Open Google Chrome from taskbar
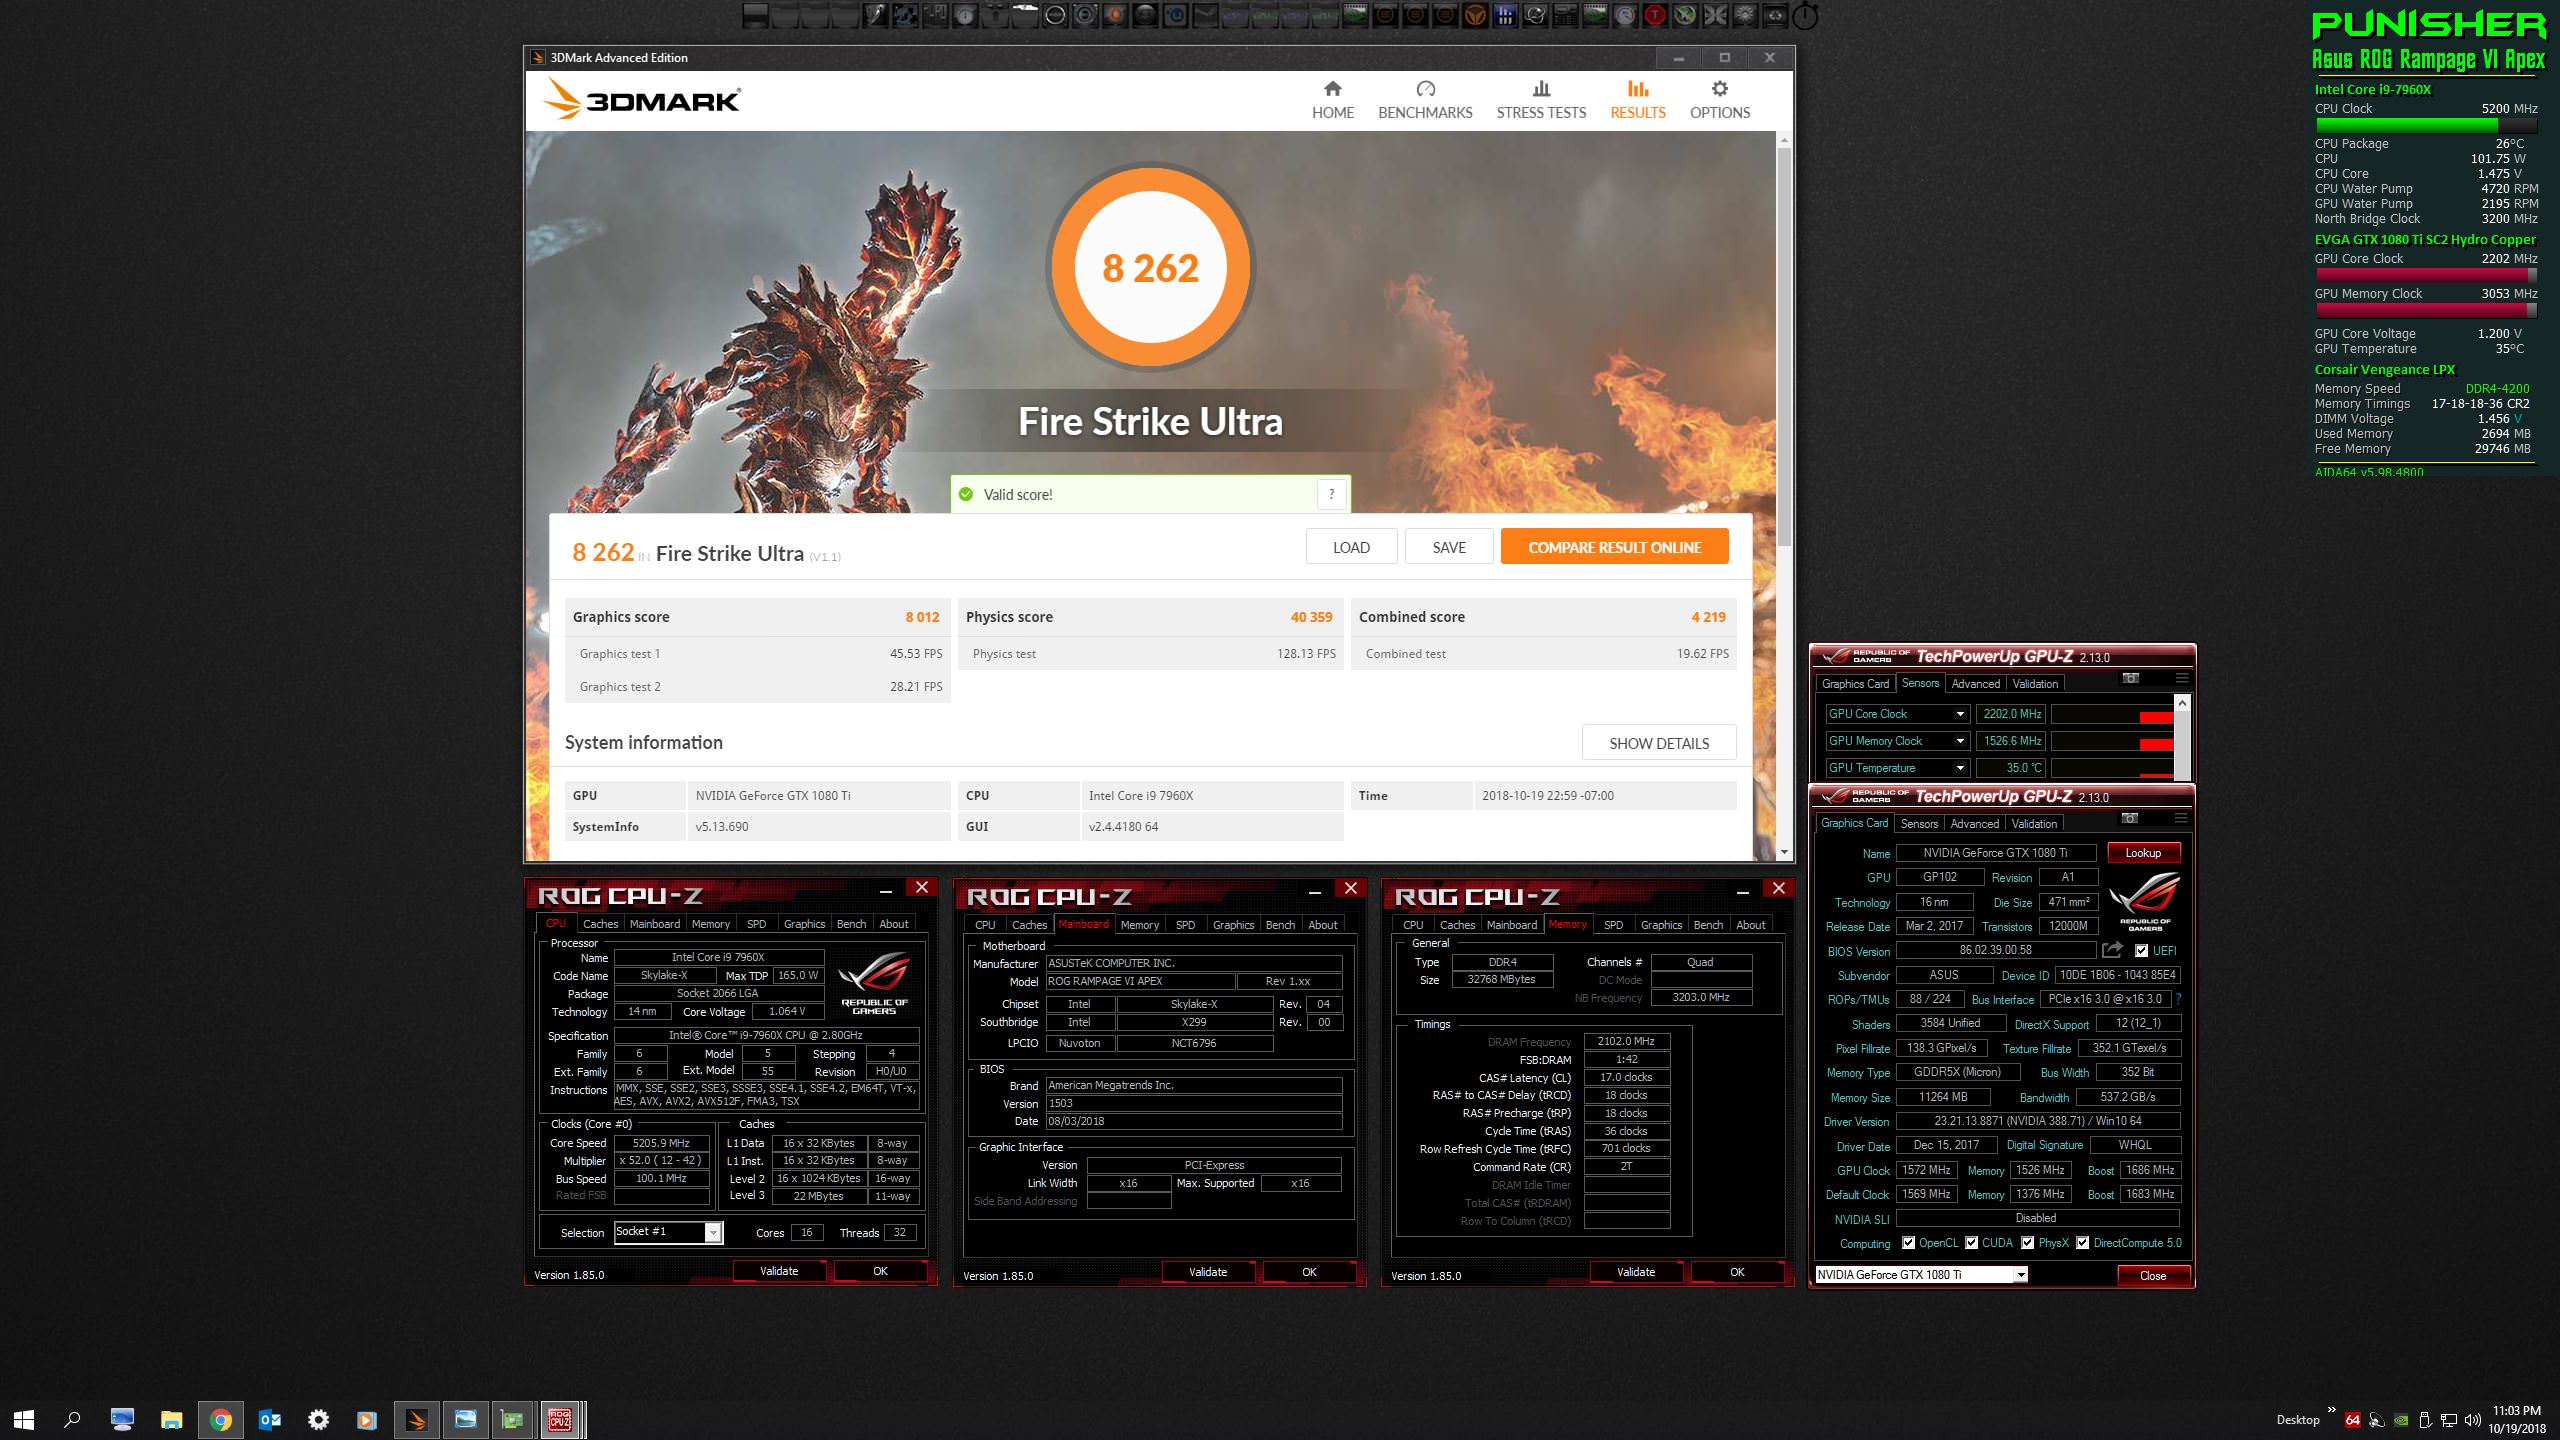This screenshot has width=2560, height=1440. (x=221, y=1419)
